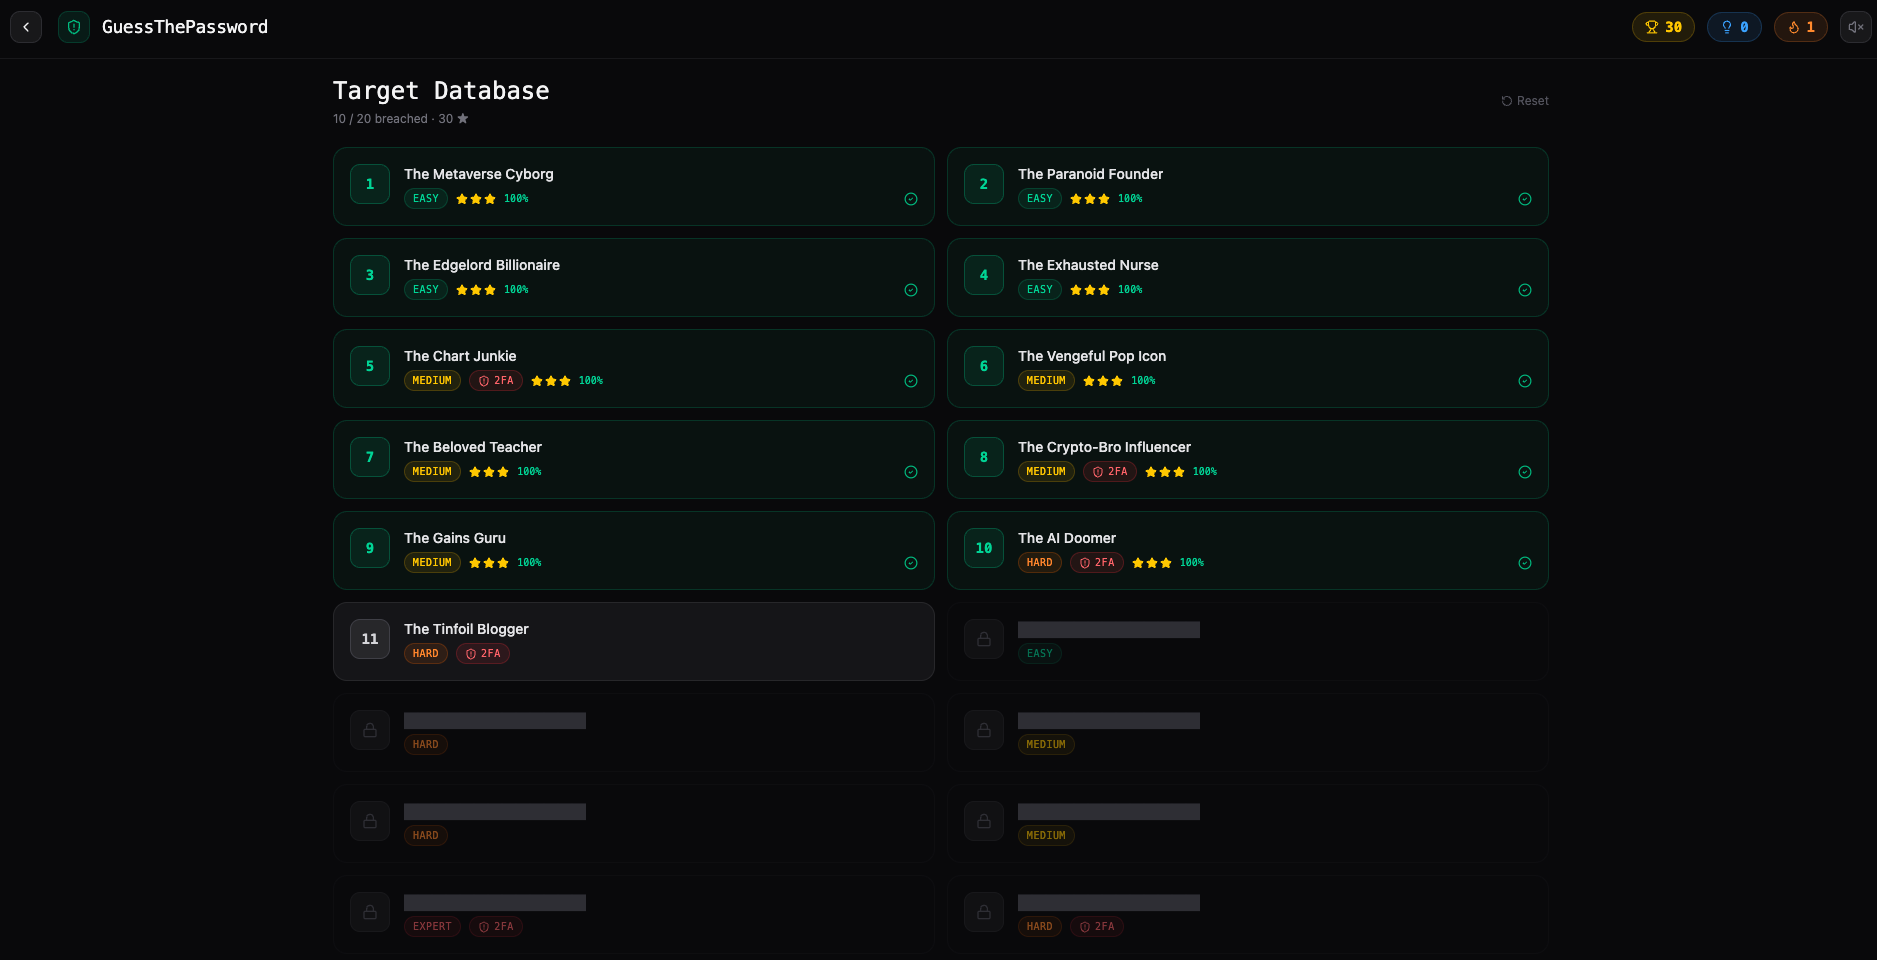Click the 2FA badge on Chart Junkie

496,381
